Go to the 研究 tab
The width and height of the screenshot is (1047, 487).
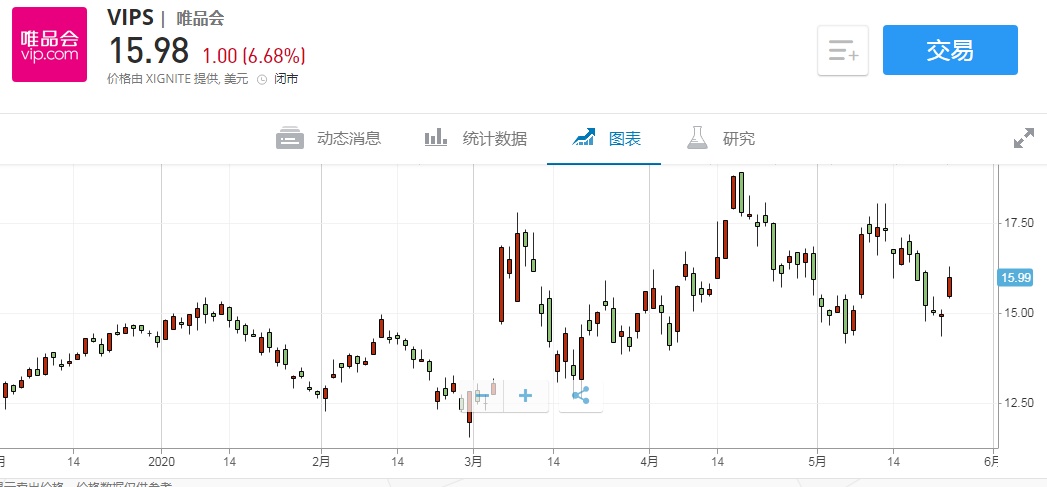click(x=739, y=139)
